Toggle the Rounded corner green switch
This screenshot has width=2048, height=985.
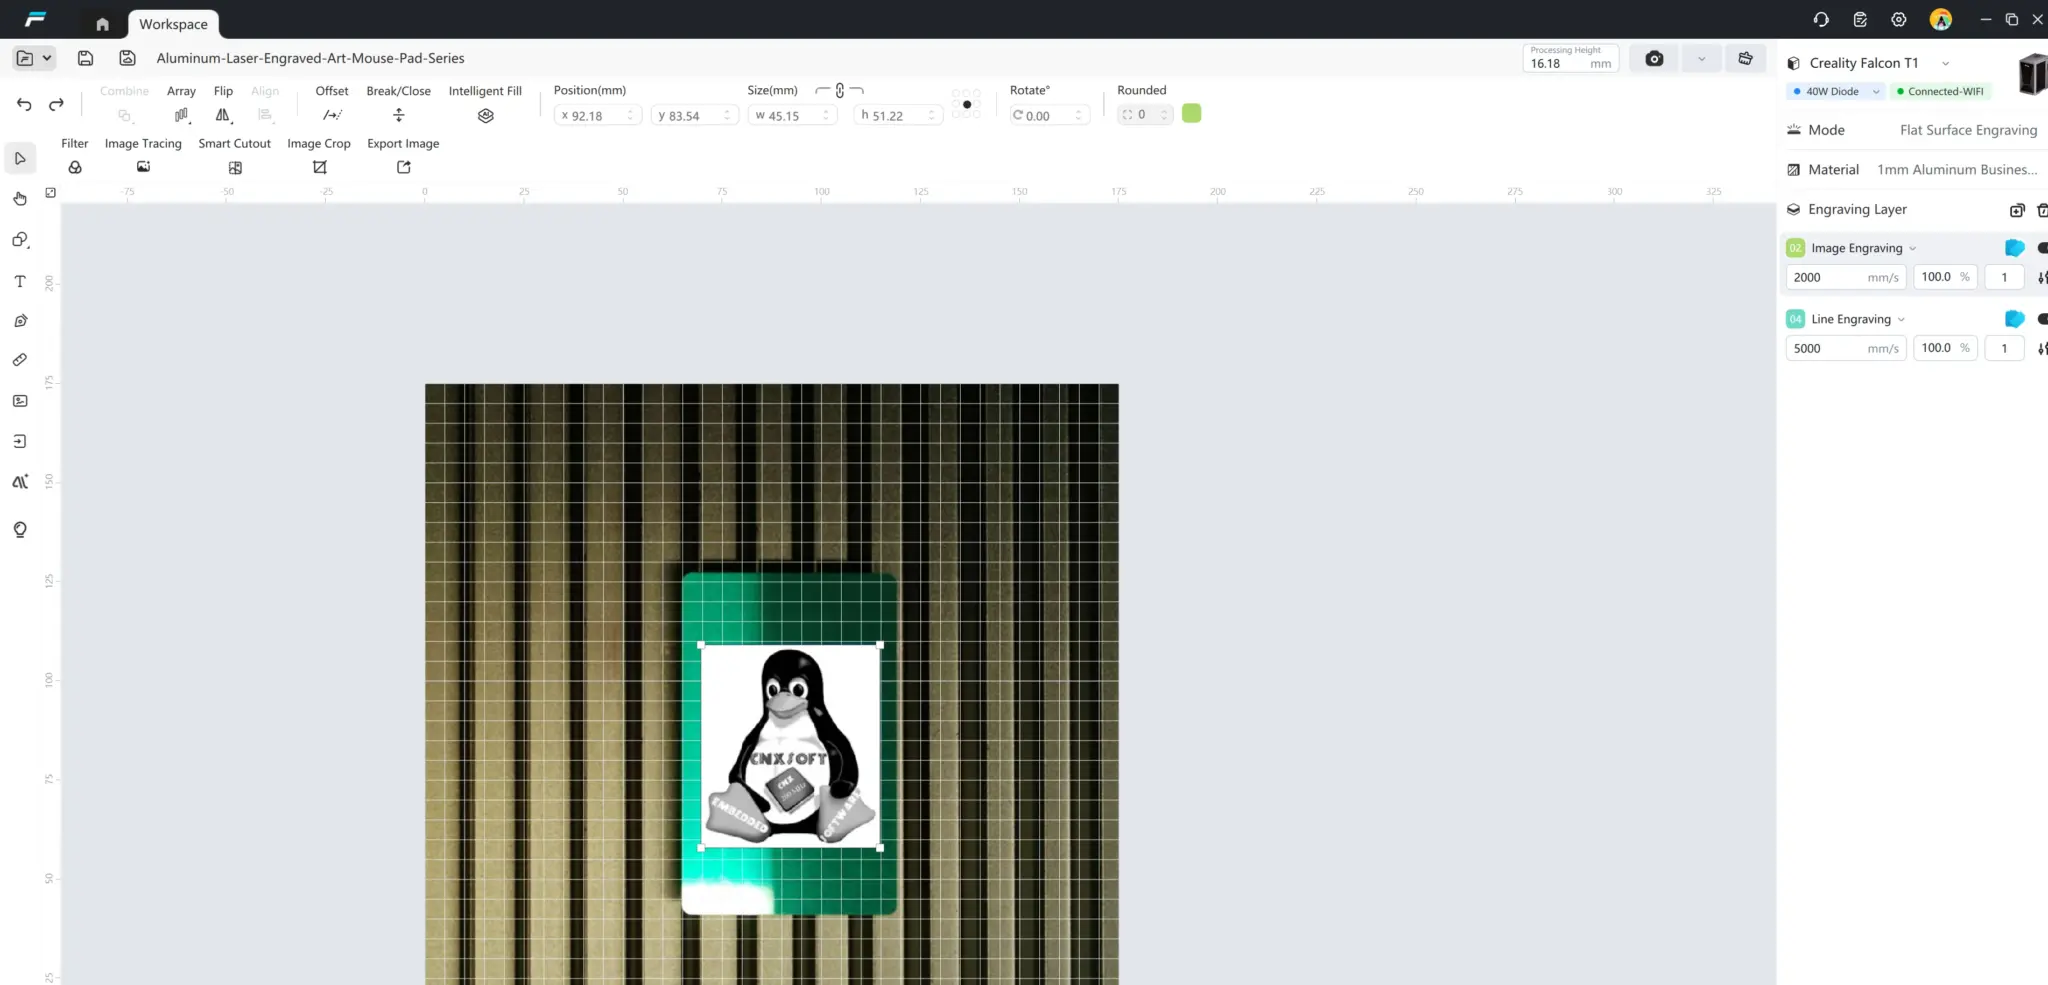tap(1191, 114)
